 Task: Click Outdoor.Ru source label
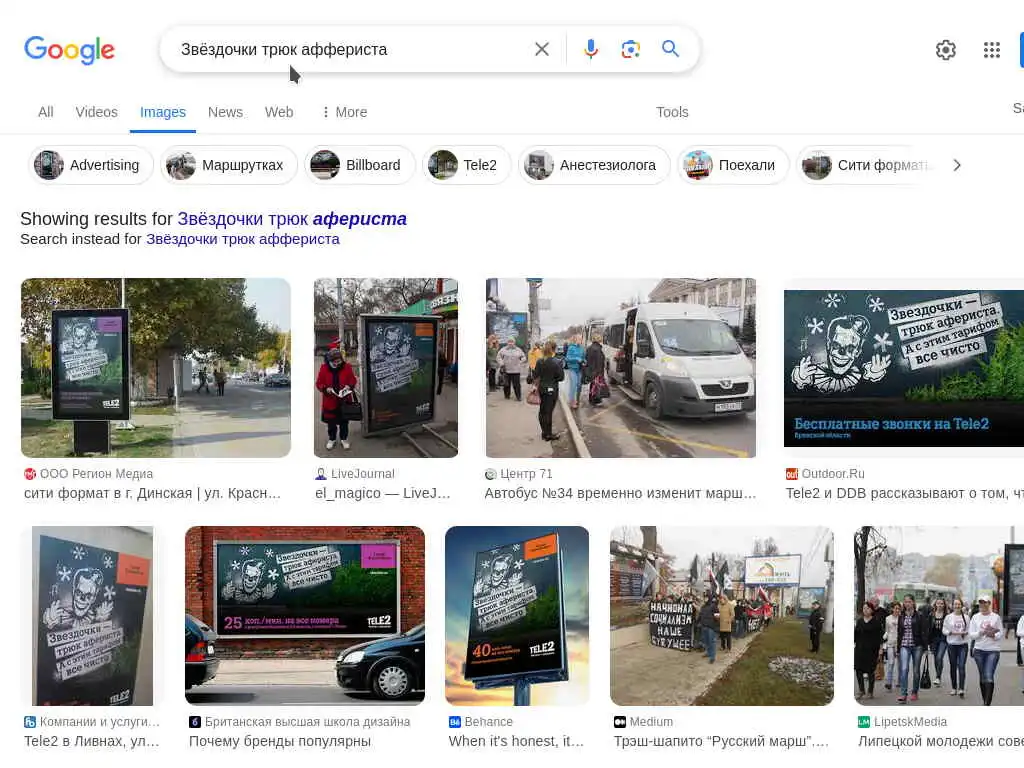[x=835, y=474]
